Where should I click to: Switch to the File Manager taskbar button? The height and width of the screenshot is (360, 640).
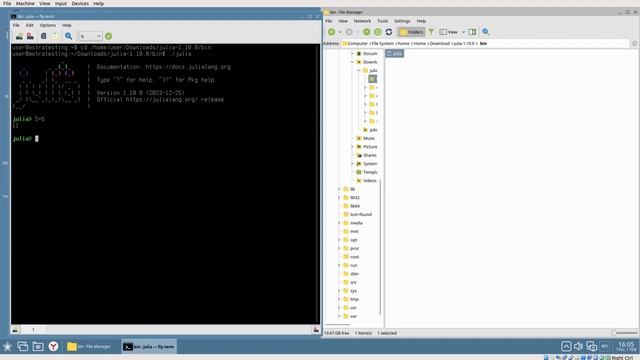point(89,347)
